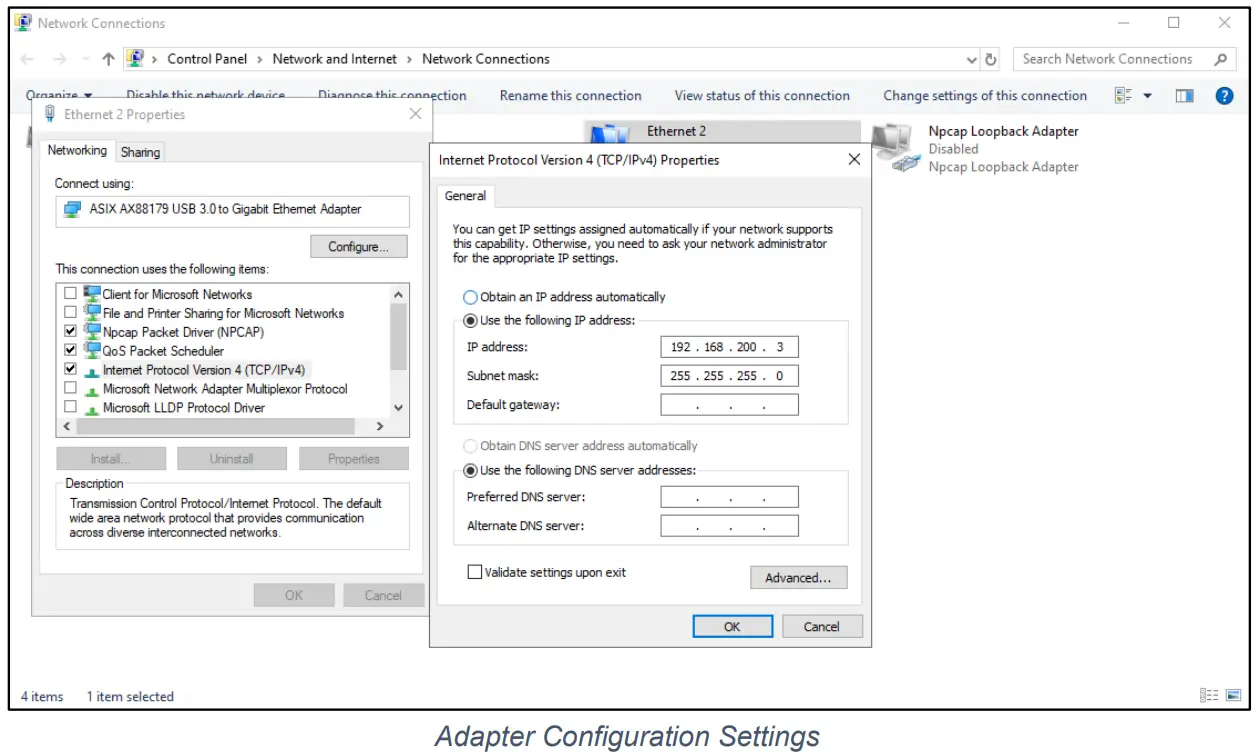The height and width of the screenshot is (756, 1257).
Task: Check Client for Microsoft Networks box
Action: pyautogui.click(x=70, y=294)
